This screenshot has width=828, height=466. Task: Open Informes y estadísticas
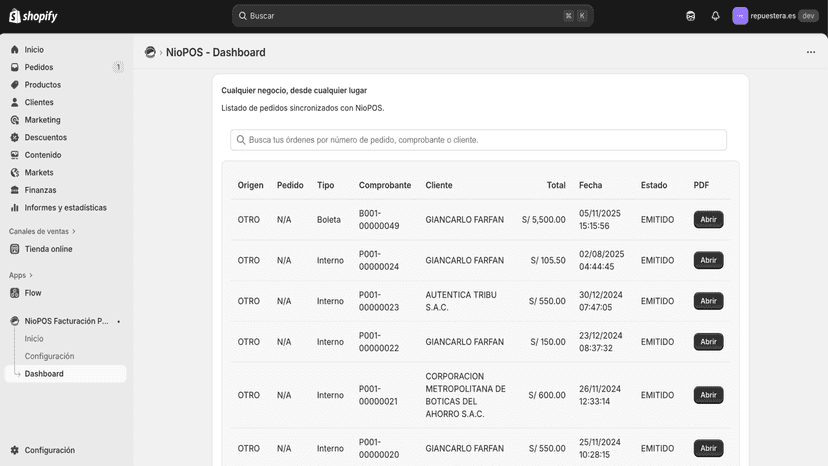pos(65,208)
